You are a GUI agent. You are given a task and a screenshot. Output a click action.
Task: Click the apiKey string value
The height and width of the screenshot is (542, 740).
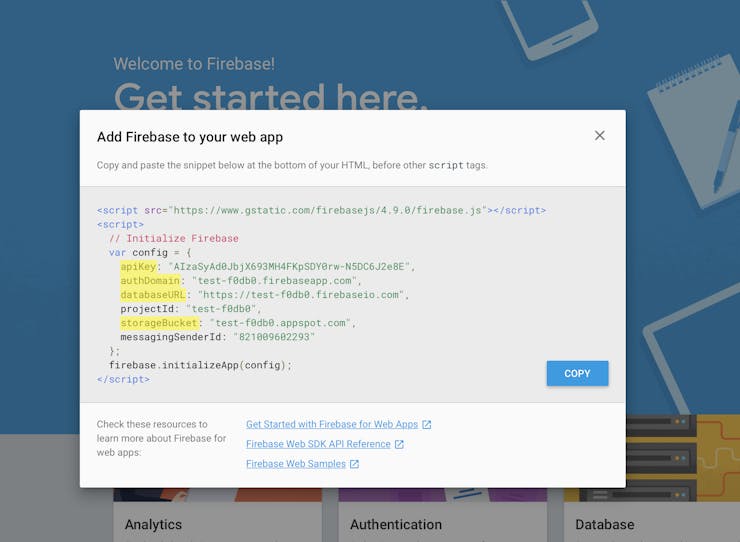pyautogui.click(x=289, y=267)
